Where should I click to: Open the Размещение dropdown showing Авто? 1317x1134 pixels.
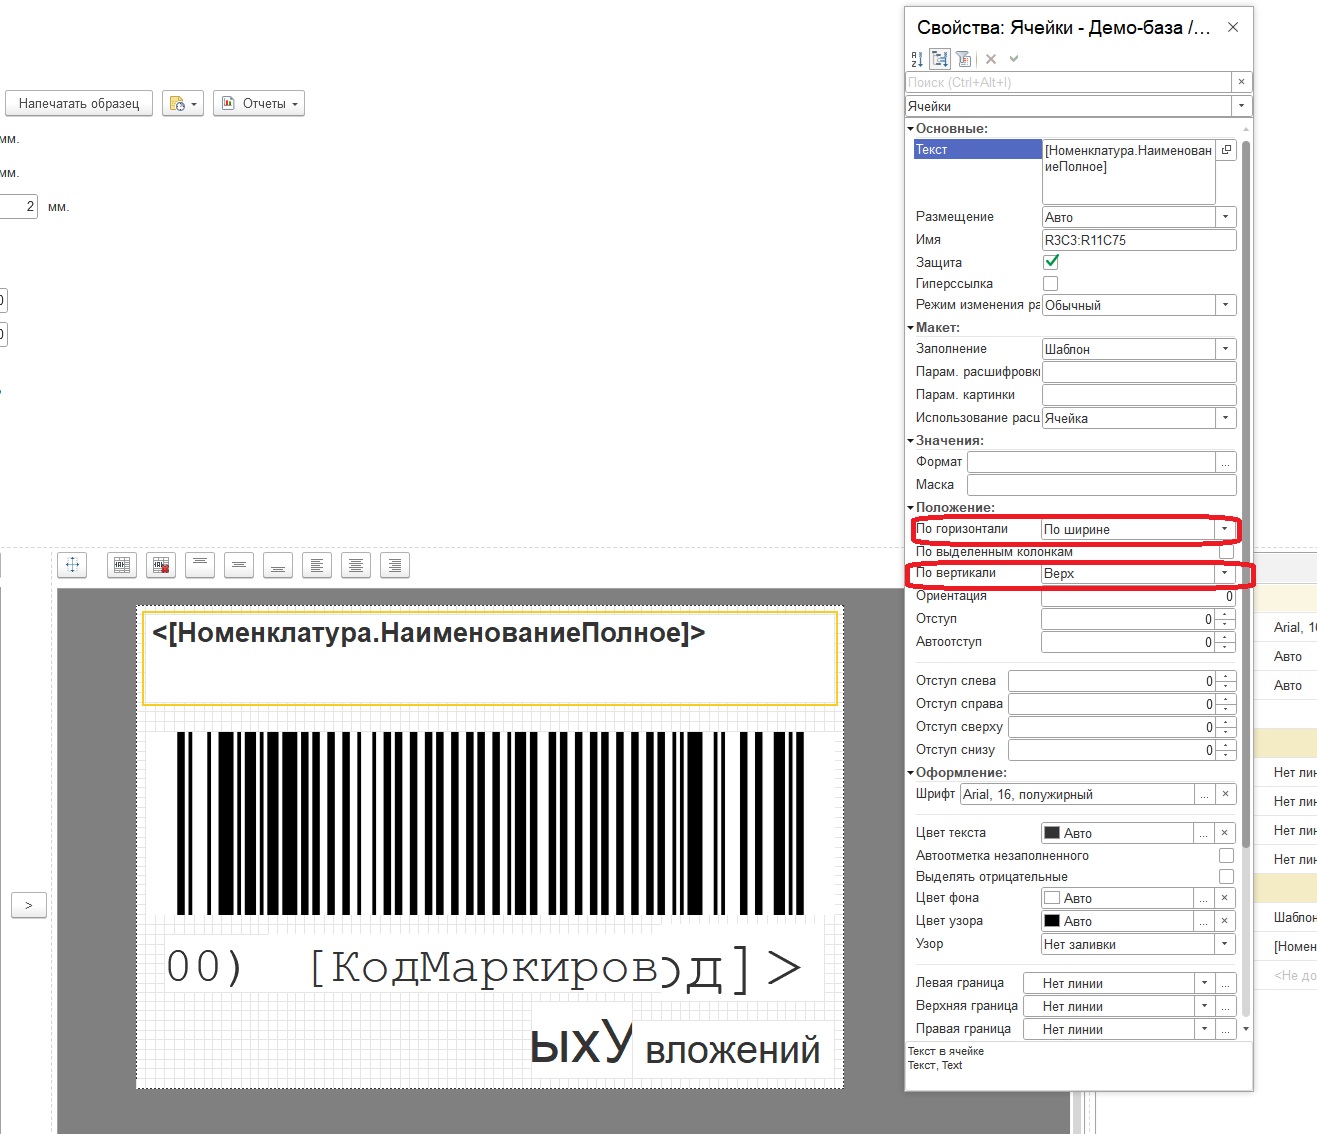pyautogui.click(x=1226, y=217)
